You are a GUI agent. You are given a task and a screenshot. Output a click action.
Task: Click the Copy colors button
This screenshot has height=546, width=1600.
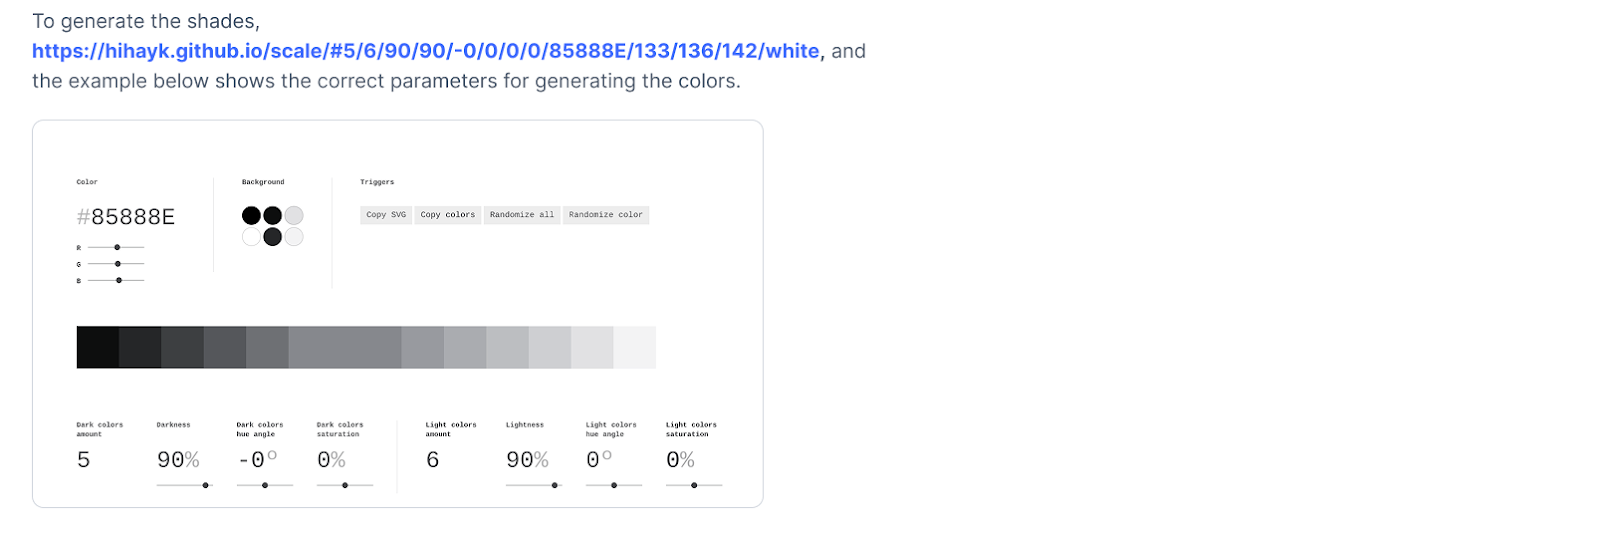(448, 215)
